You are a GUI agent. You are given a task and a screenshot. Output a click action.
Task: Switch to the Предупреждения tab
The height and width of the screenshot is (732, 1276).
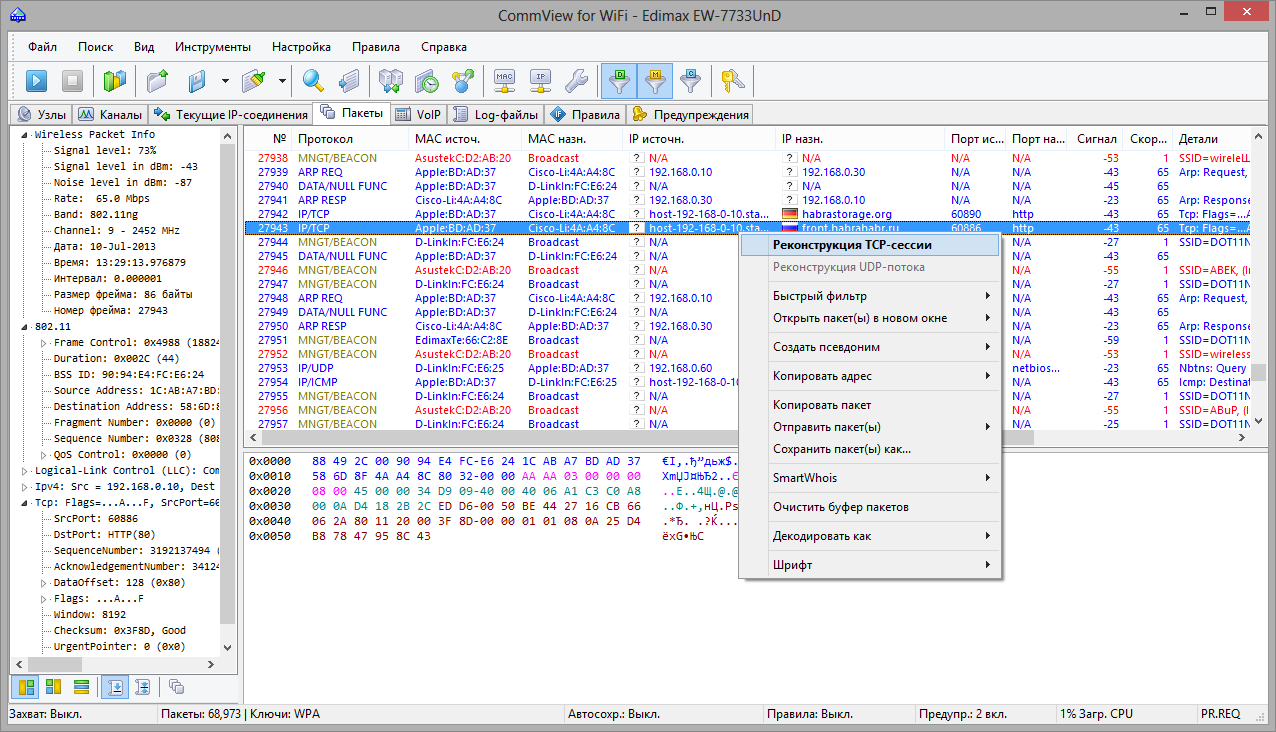690,114
